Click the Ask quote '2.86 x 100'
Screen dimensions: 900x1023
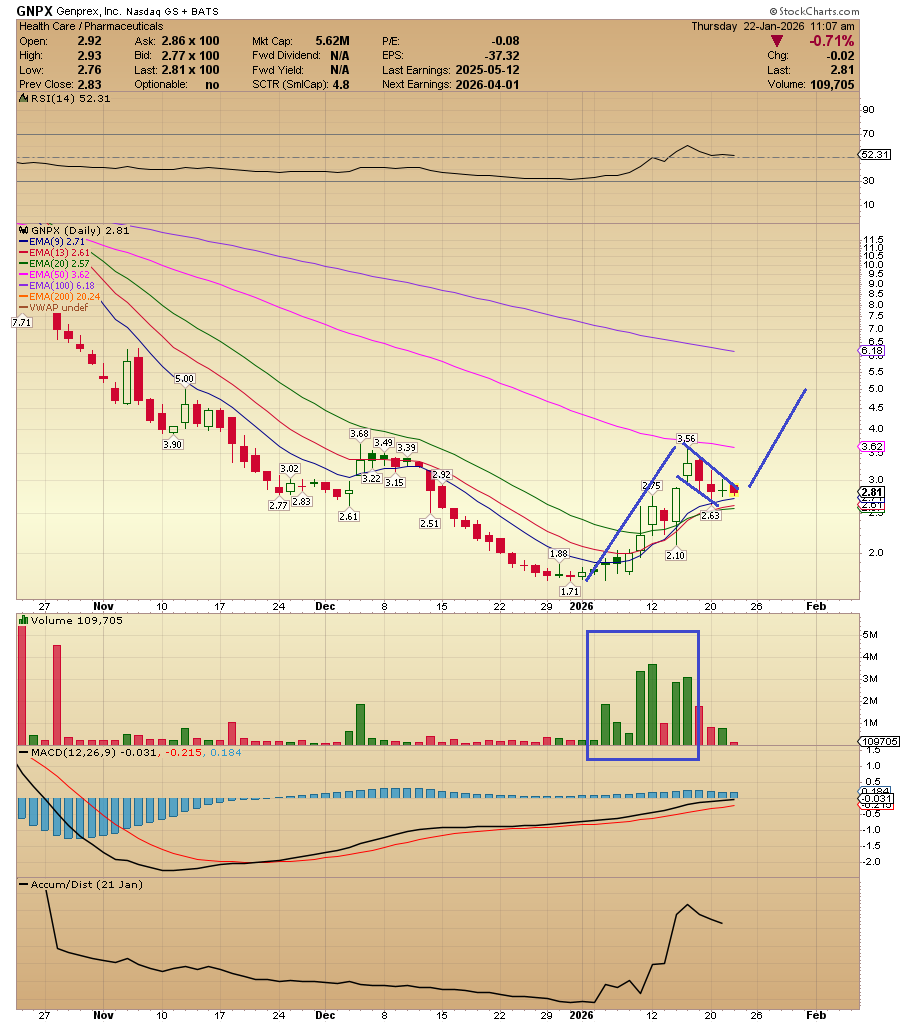pos(191,41)
